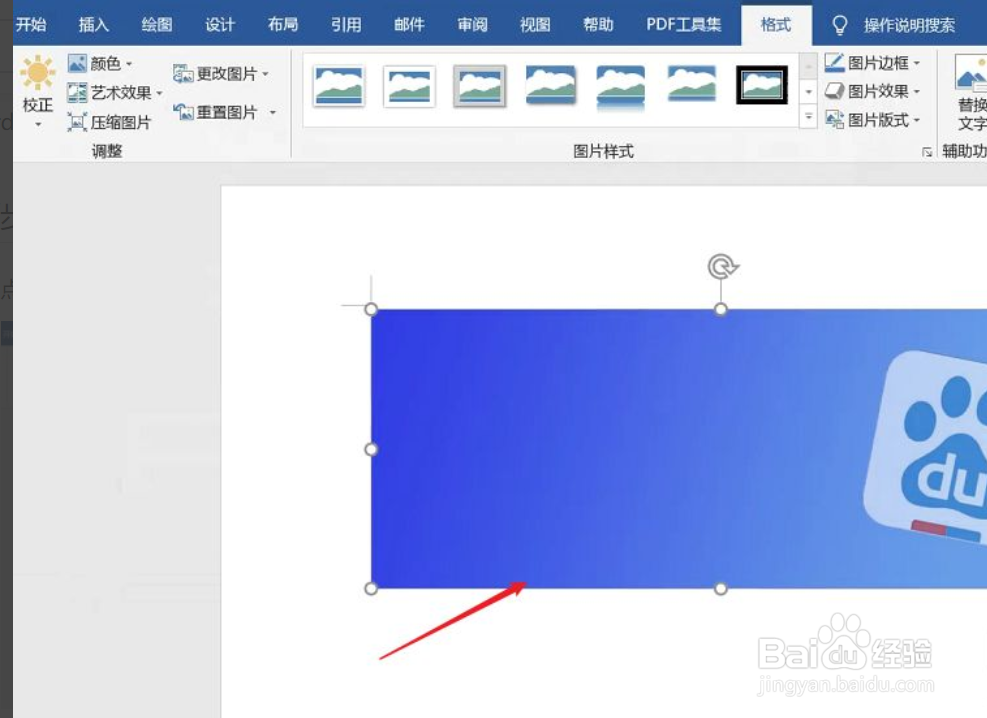Expand the 图片边框 dropdown arrow
The image size is (987, 718).
[916, 63]
